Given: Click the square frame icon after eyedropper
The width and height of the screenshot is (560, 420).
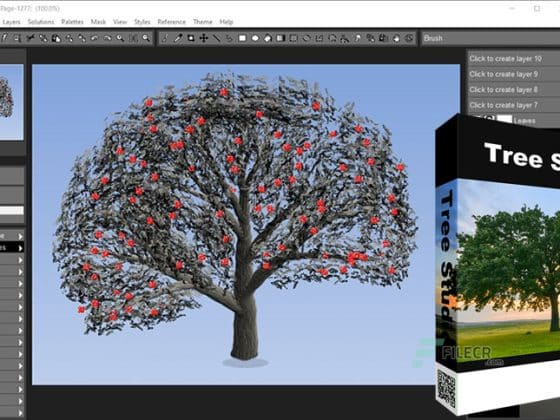Looking at the screenshot, I should pos(191,38).
